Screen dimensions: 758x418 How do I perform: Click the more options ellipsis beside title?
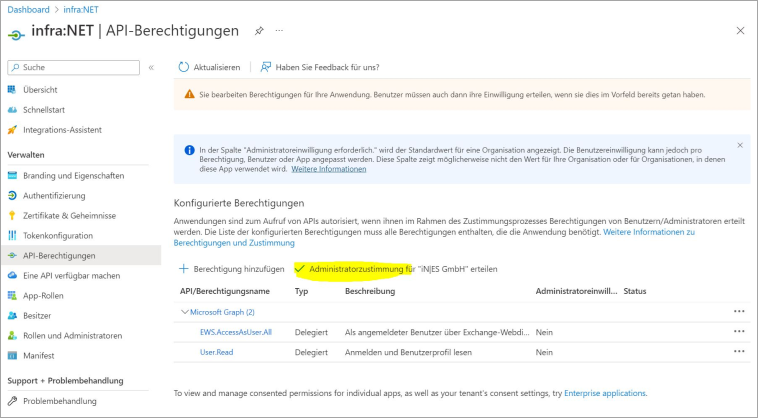280,31
